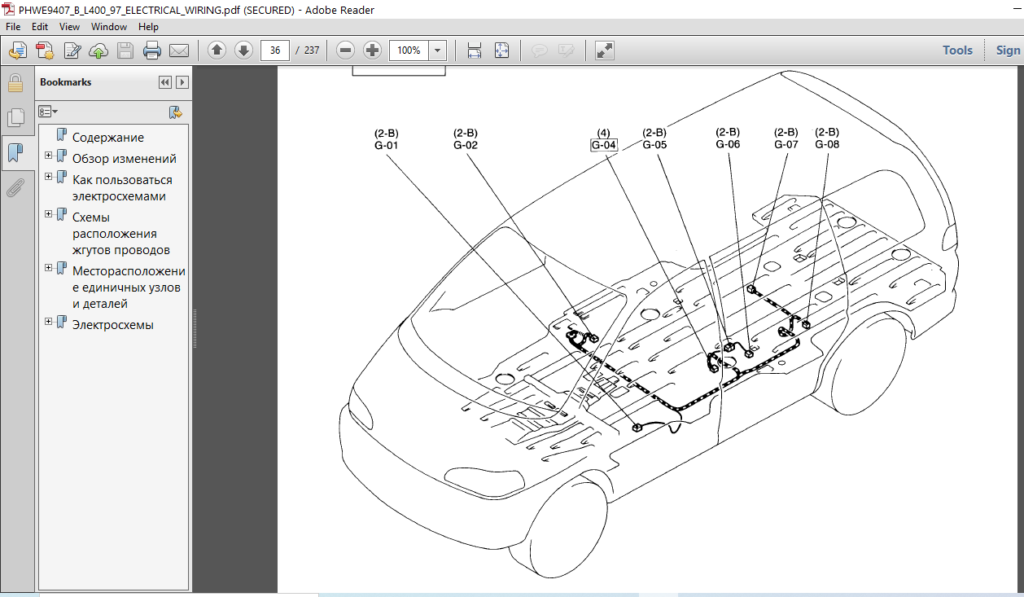Image resolution: width=1024 pixels, height=597 pixels.
Task: Click the G-06 connector label
Action: (728, 144)
